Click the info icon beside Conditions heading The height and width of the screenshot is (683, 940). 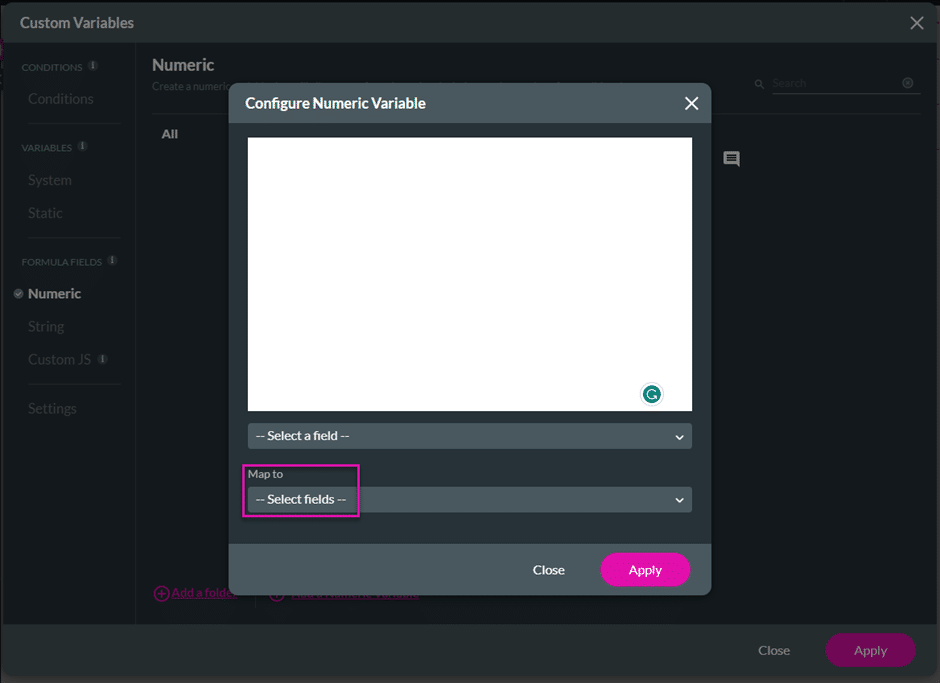[x=93, y=66]
